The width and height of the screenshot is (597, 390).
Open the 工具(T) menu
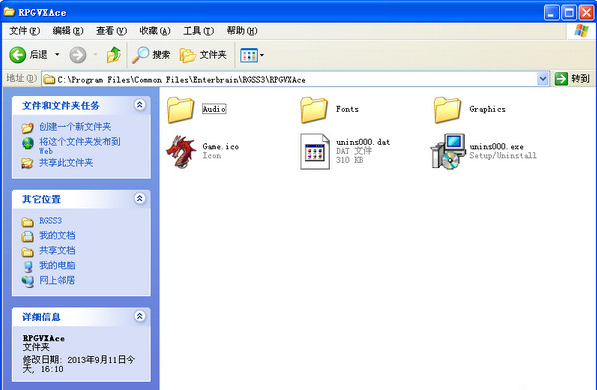coord(198,30)
